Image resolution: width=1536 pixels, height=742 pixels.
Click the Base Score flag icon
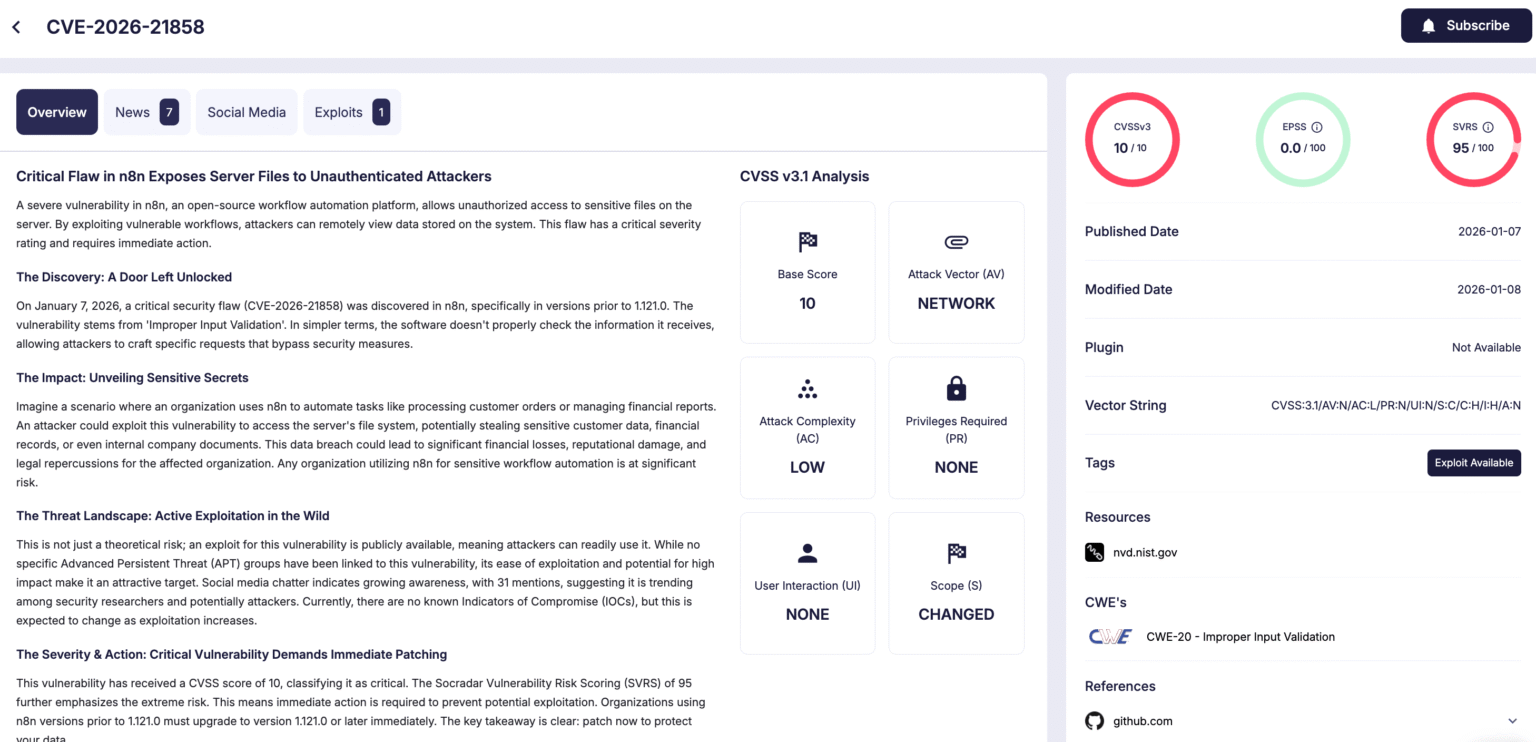point(807,241)
